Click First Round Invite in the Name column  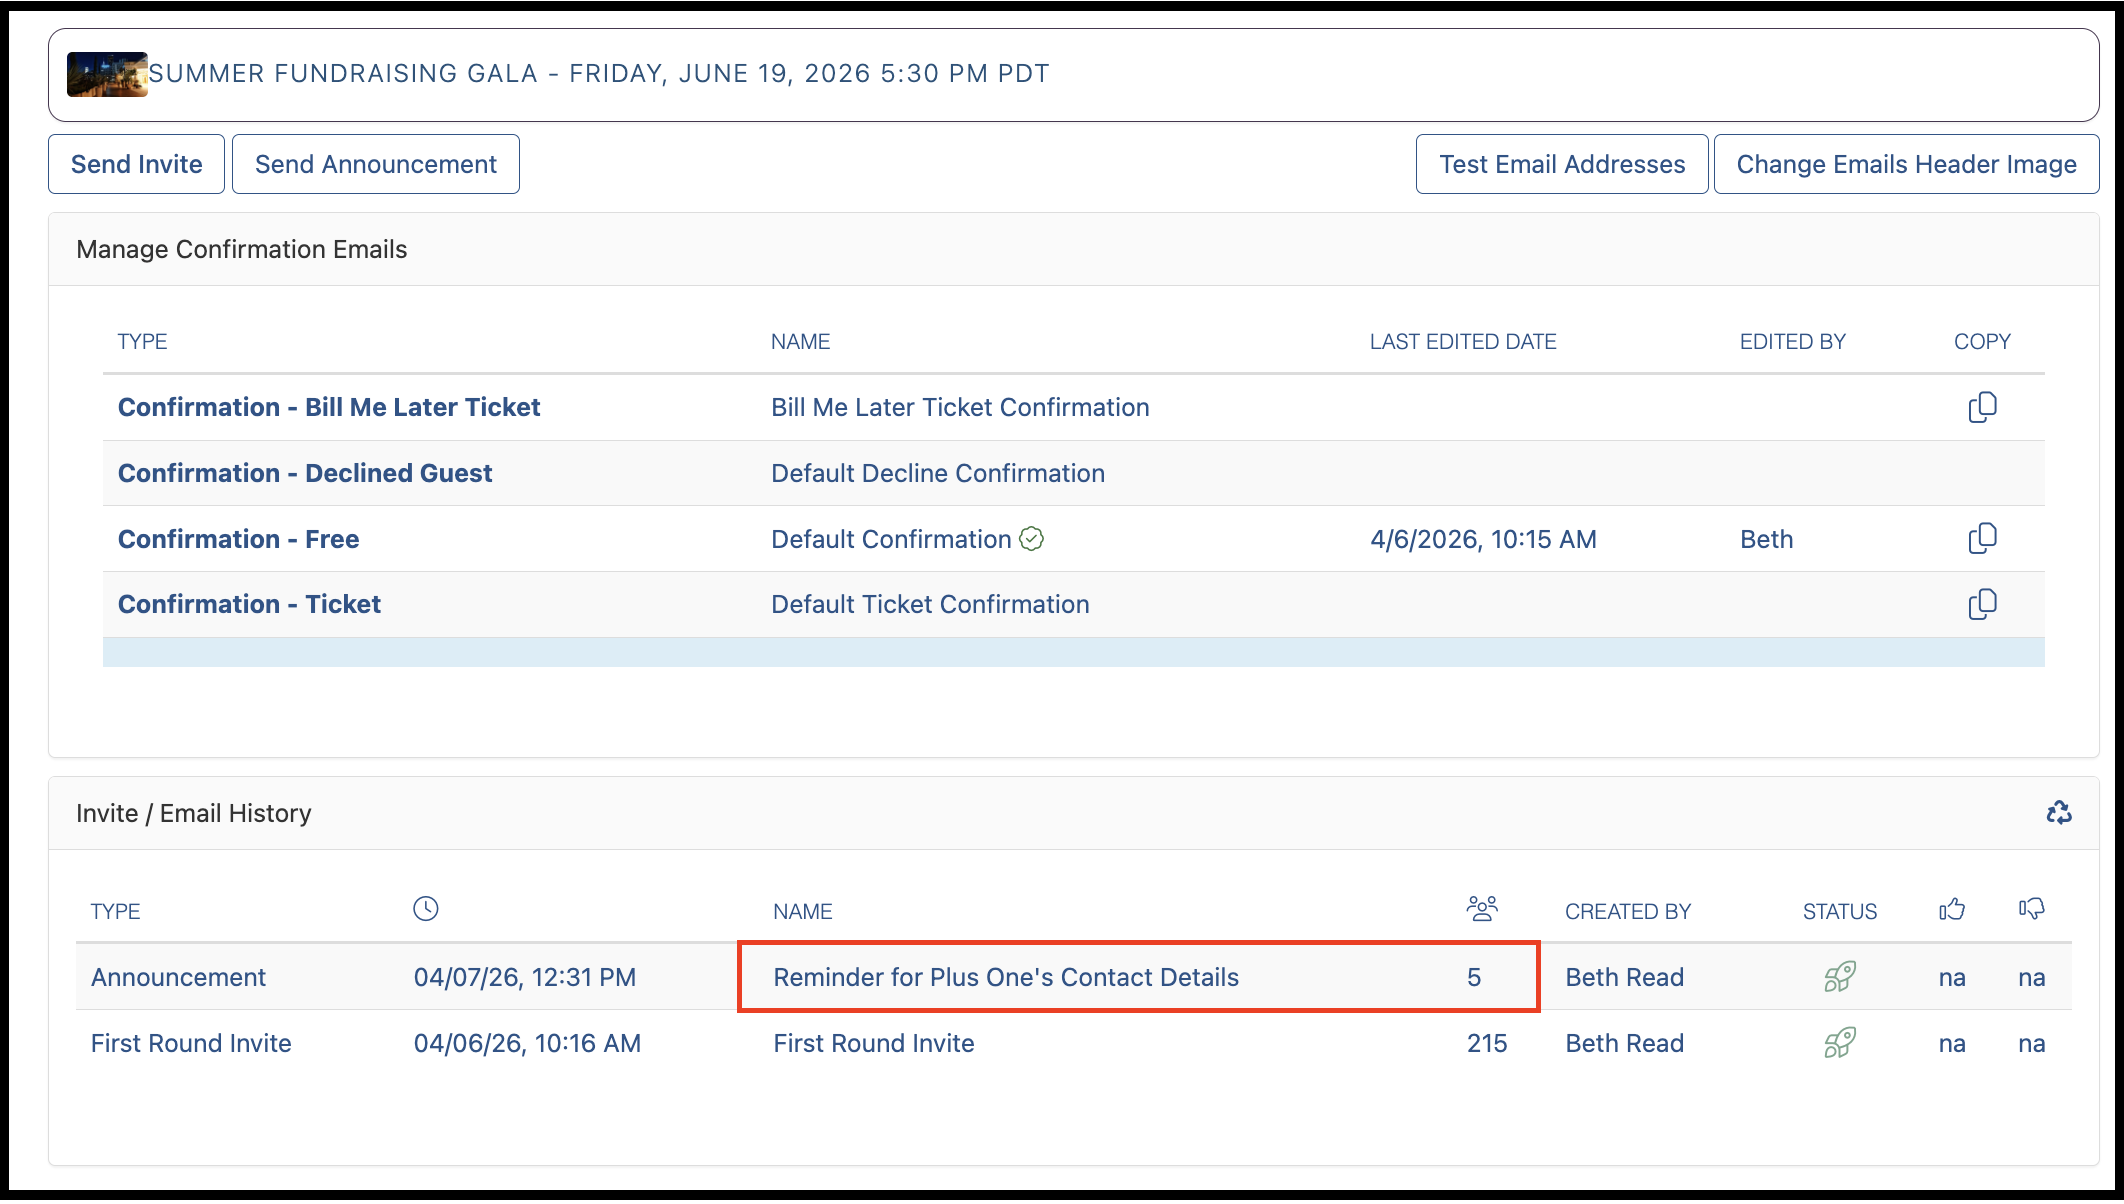coord(874,1043)
